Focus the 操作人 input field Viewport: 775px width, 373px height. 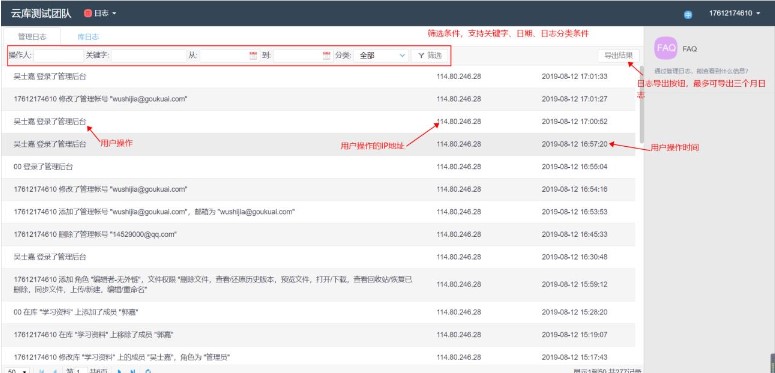pyautogui.click(x=58, y=56)
